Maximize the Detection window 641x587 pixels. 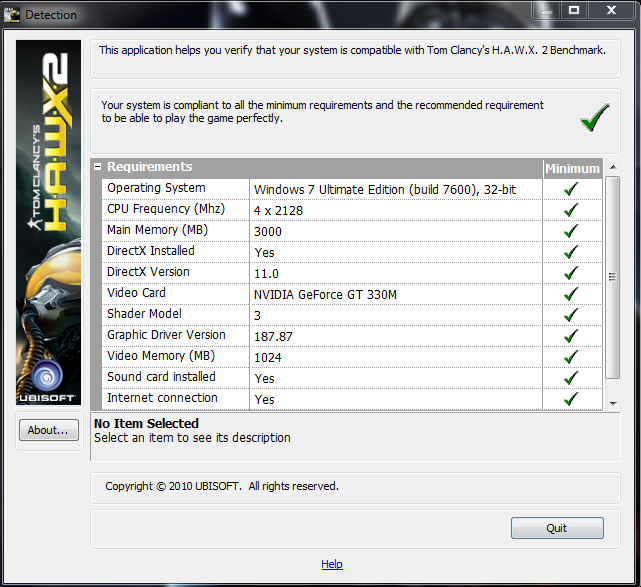pyautogui.click(x=574, y=10)
